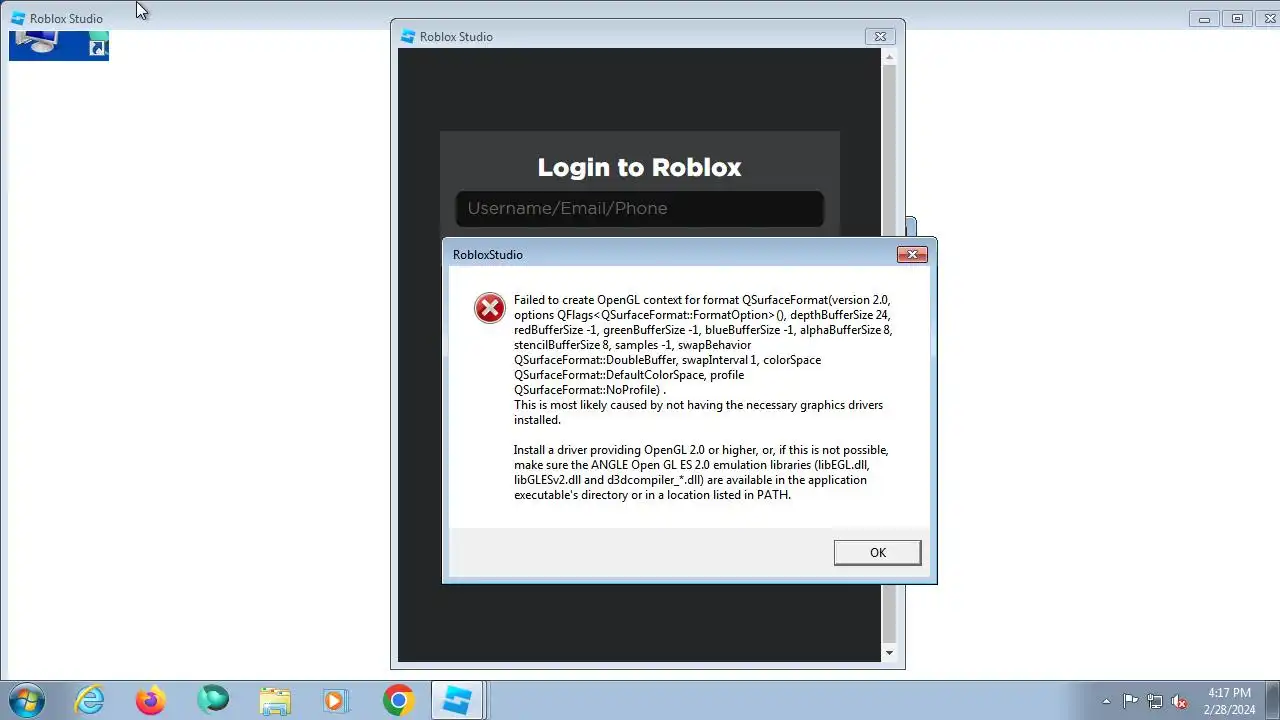The height and width of the screenshot is (720, 1280).
Task: Click the Roblox Studio logo in main titlebar
Action: point(18,18)
